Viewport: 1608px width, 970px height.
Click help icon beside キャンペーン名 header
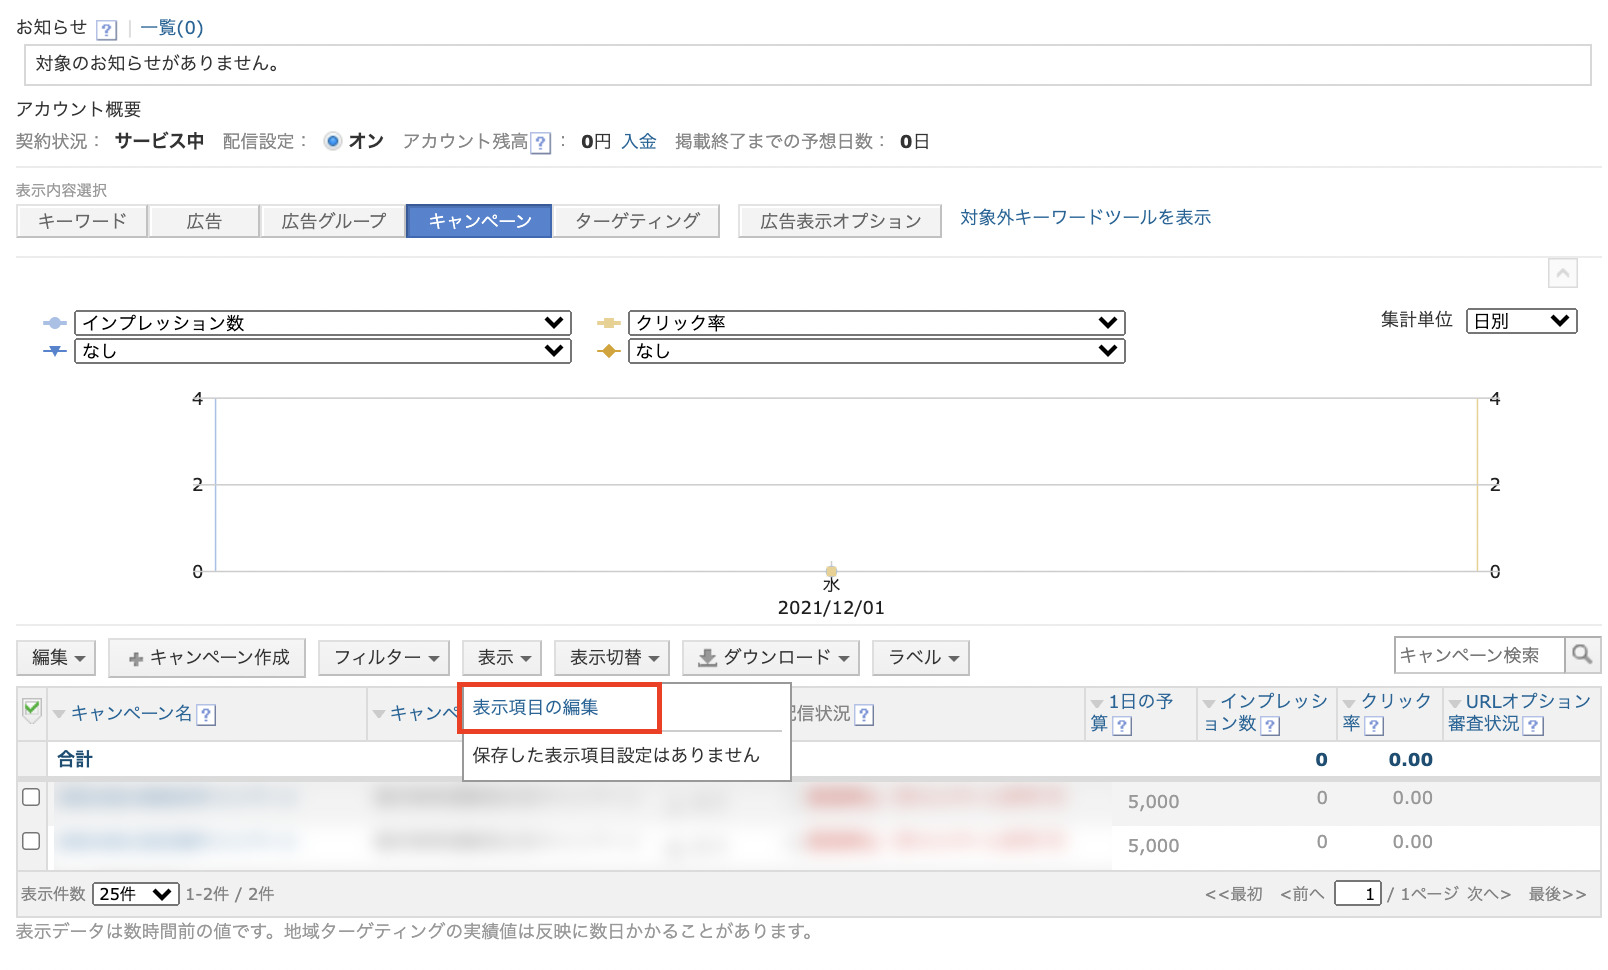206,714
